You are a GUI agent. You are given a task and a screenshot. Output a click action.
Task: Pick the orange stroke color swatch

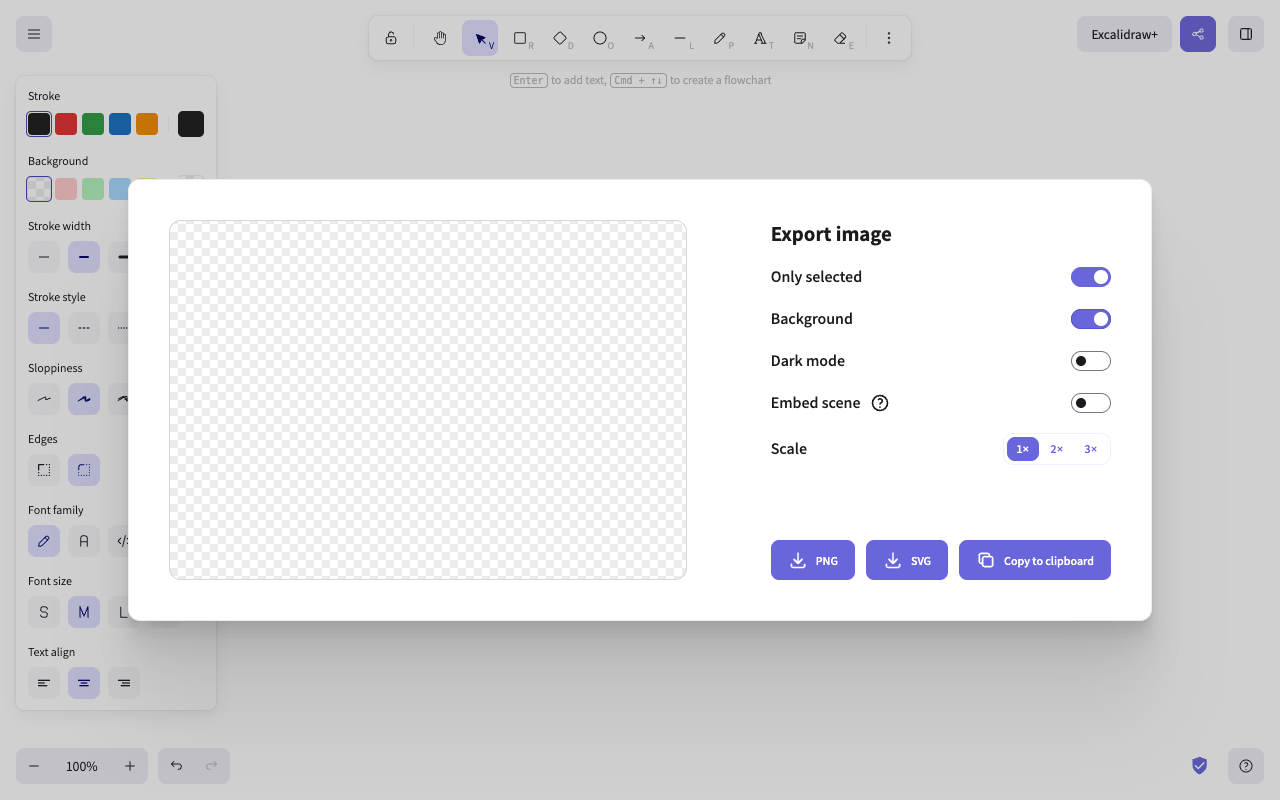coord(147,124)
